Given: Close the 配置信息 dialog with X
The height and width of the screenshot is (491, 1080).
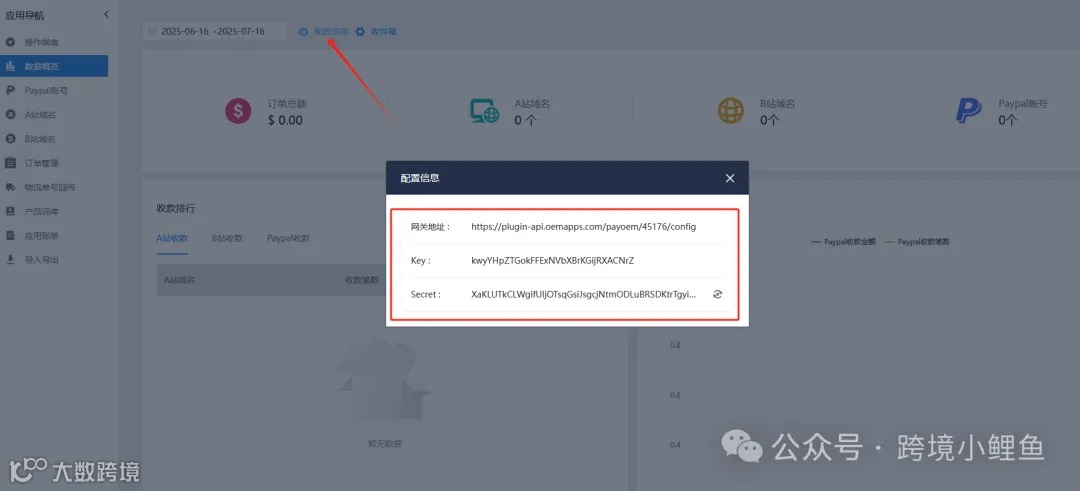Looking at the screenshot, I should 730,178.
